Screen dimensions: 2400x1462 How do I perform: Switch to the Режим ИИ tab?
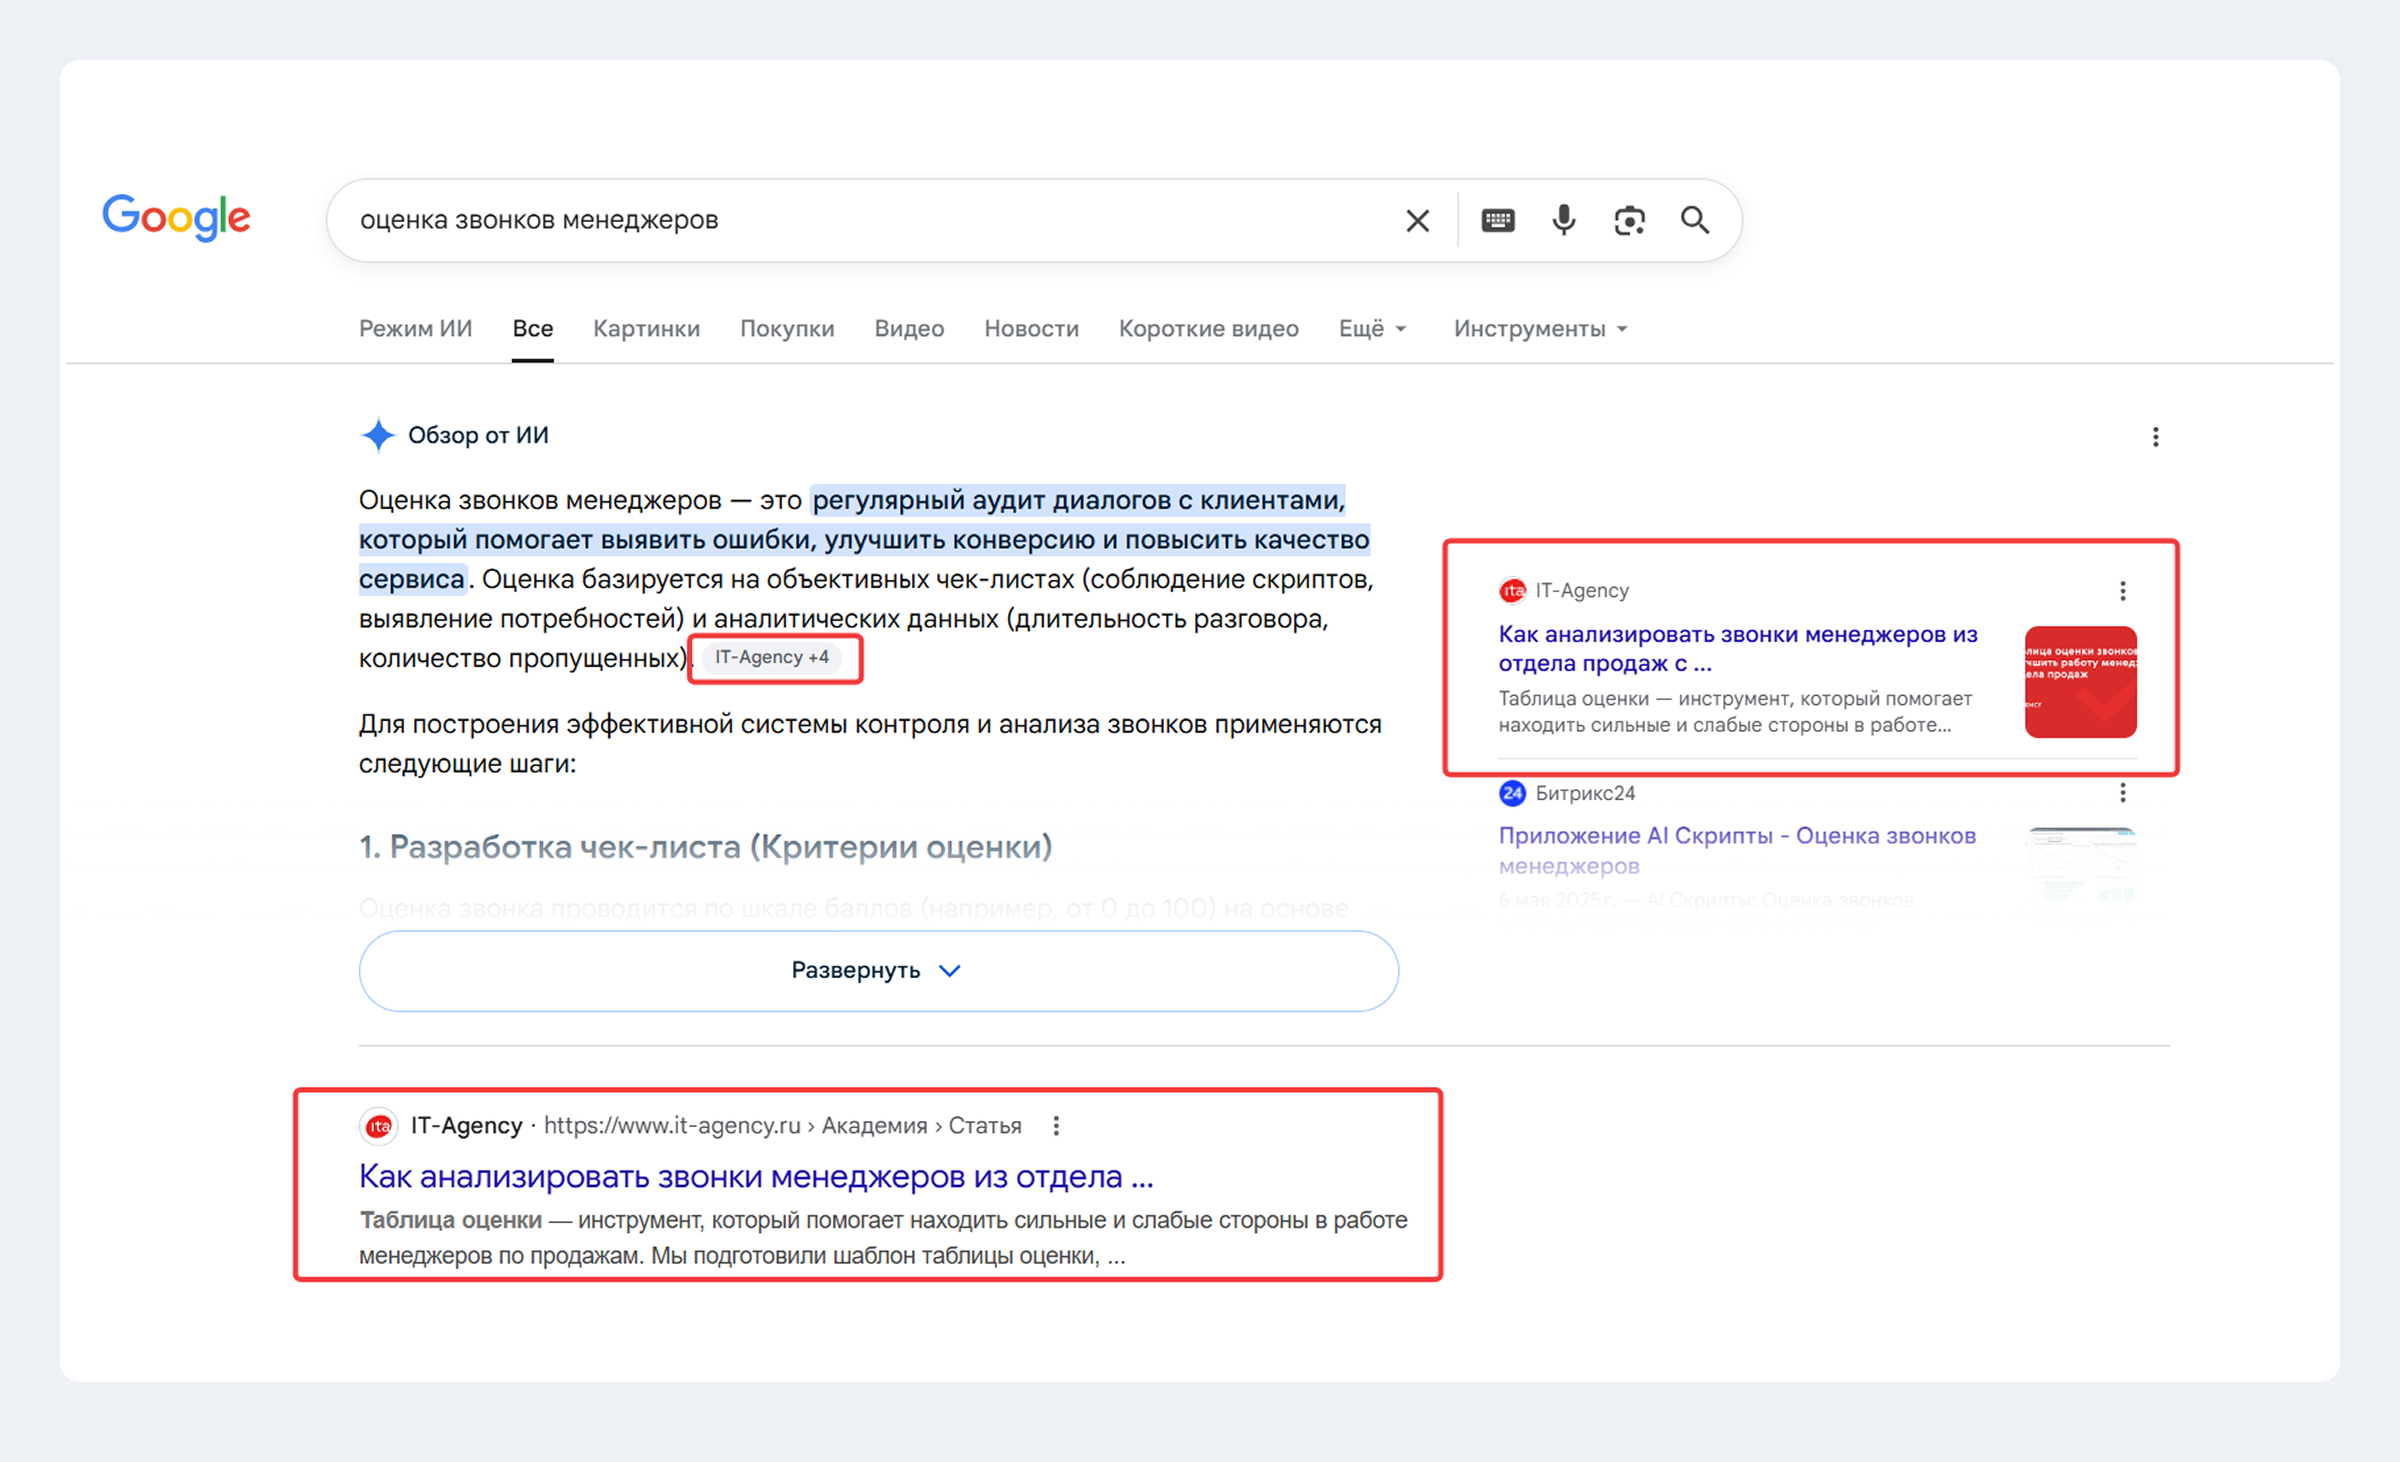pyautogui.click(x=416, y=329)
